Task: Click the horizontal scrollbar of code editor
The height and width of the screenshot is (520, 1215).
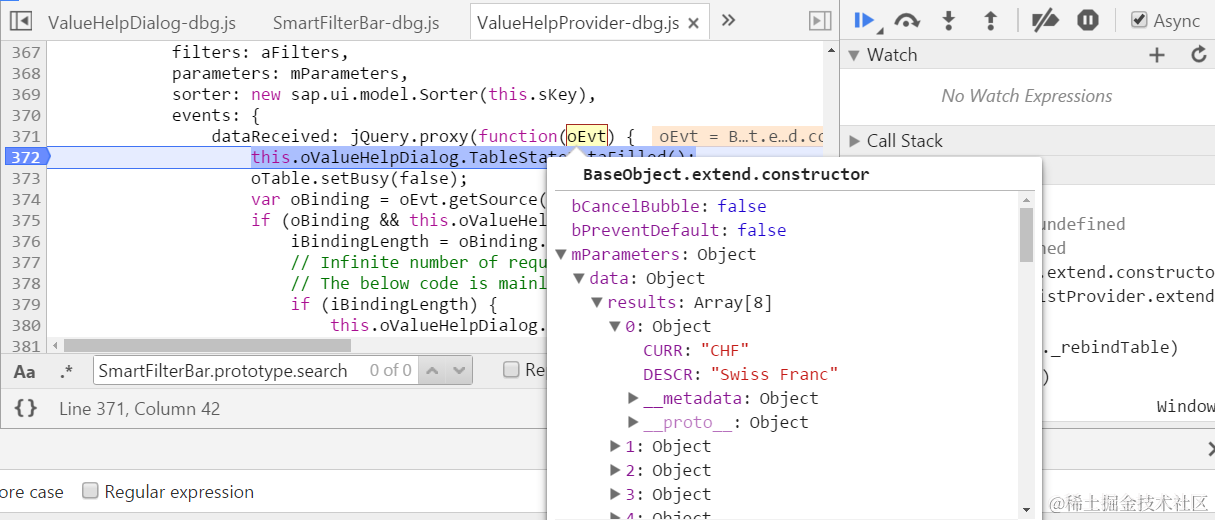Action: [207, 345]
